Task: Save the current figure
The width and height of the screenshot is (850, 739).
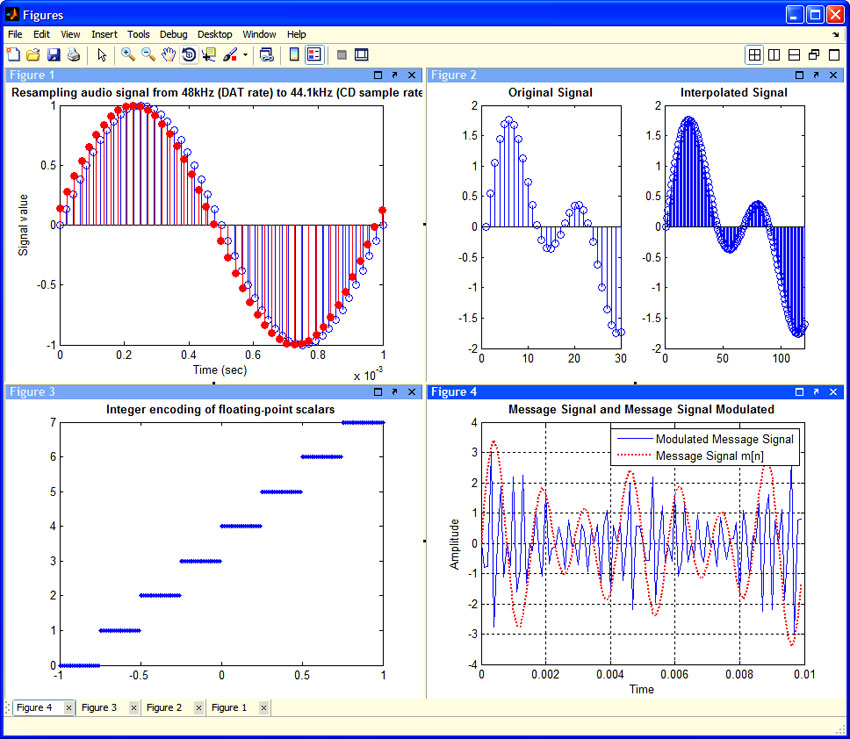Action: [x=52, y=55]
